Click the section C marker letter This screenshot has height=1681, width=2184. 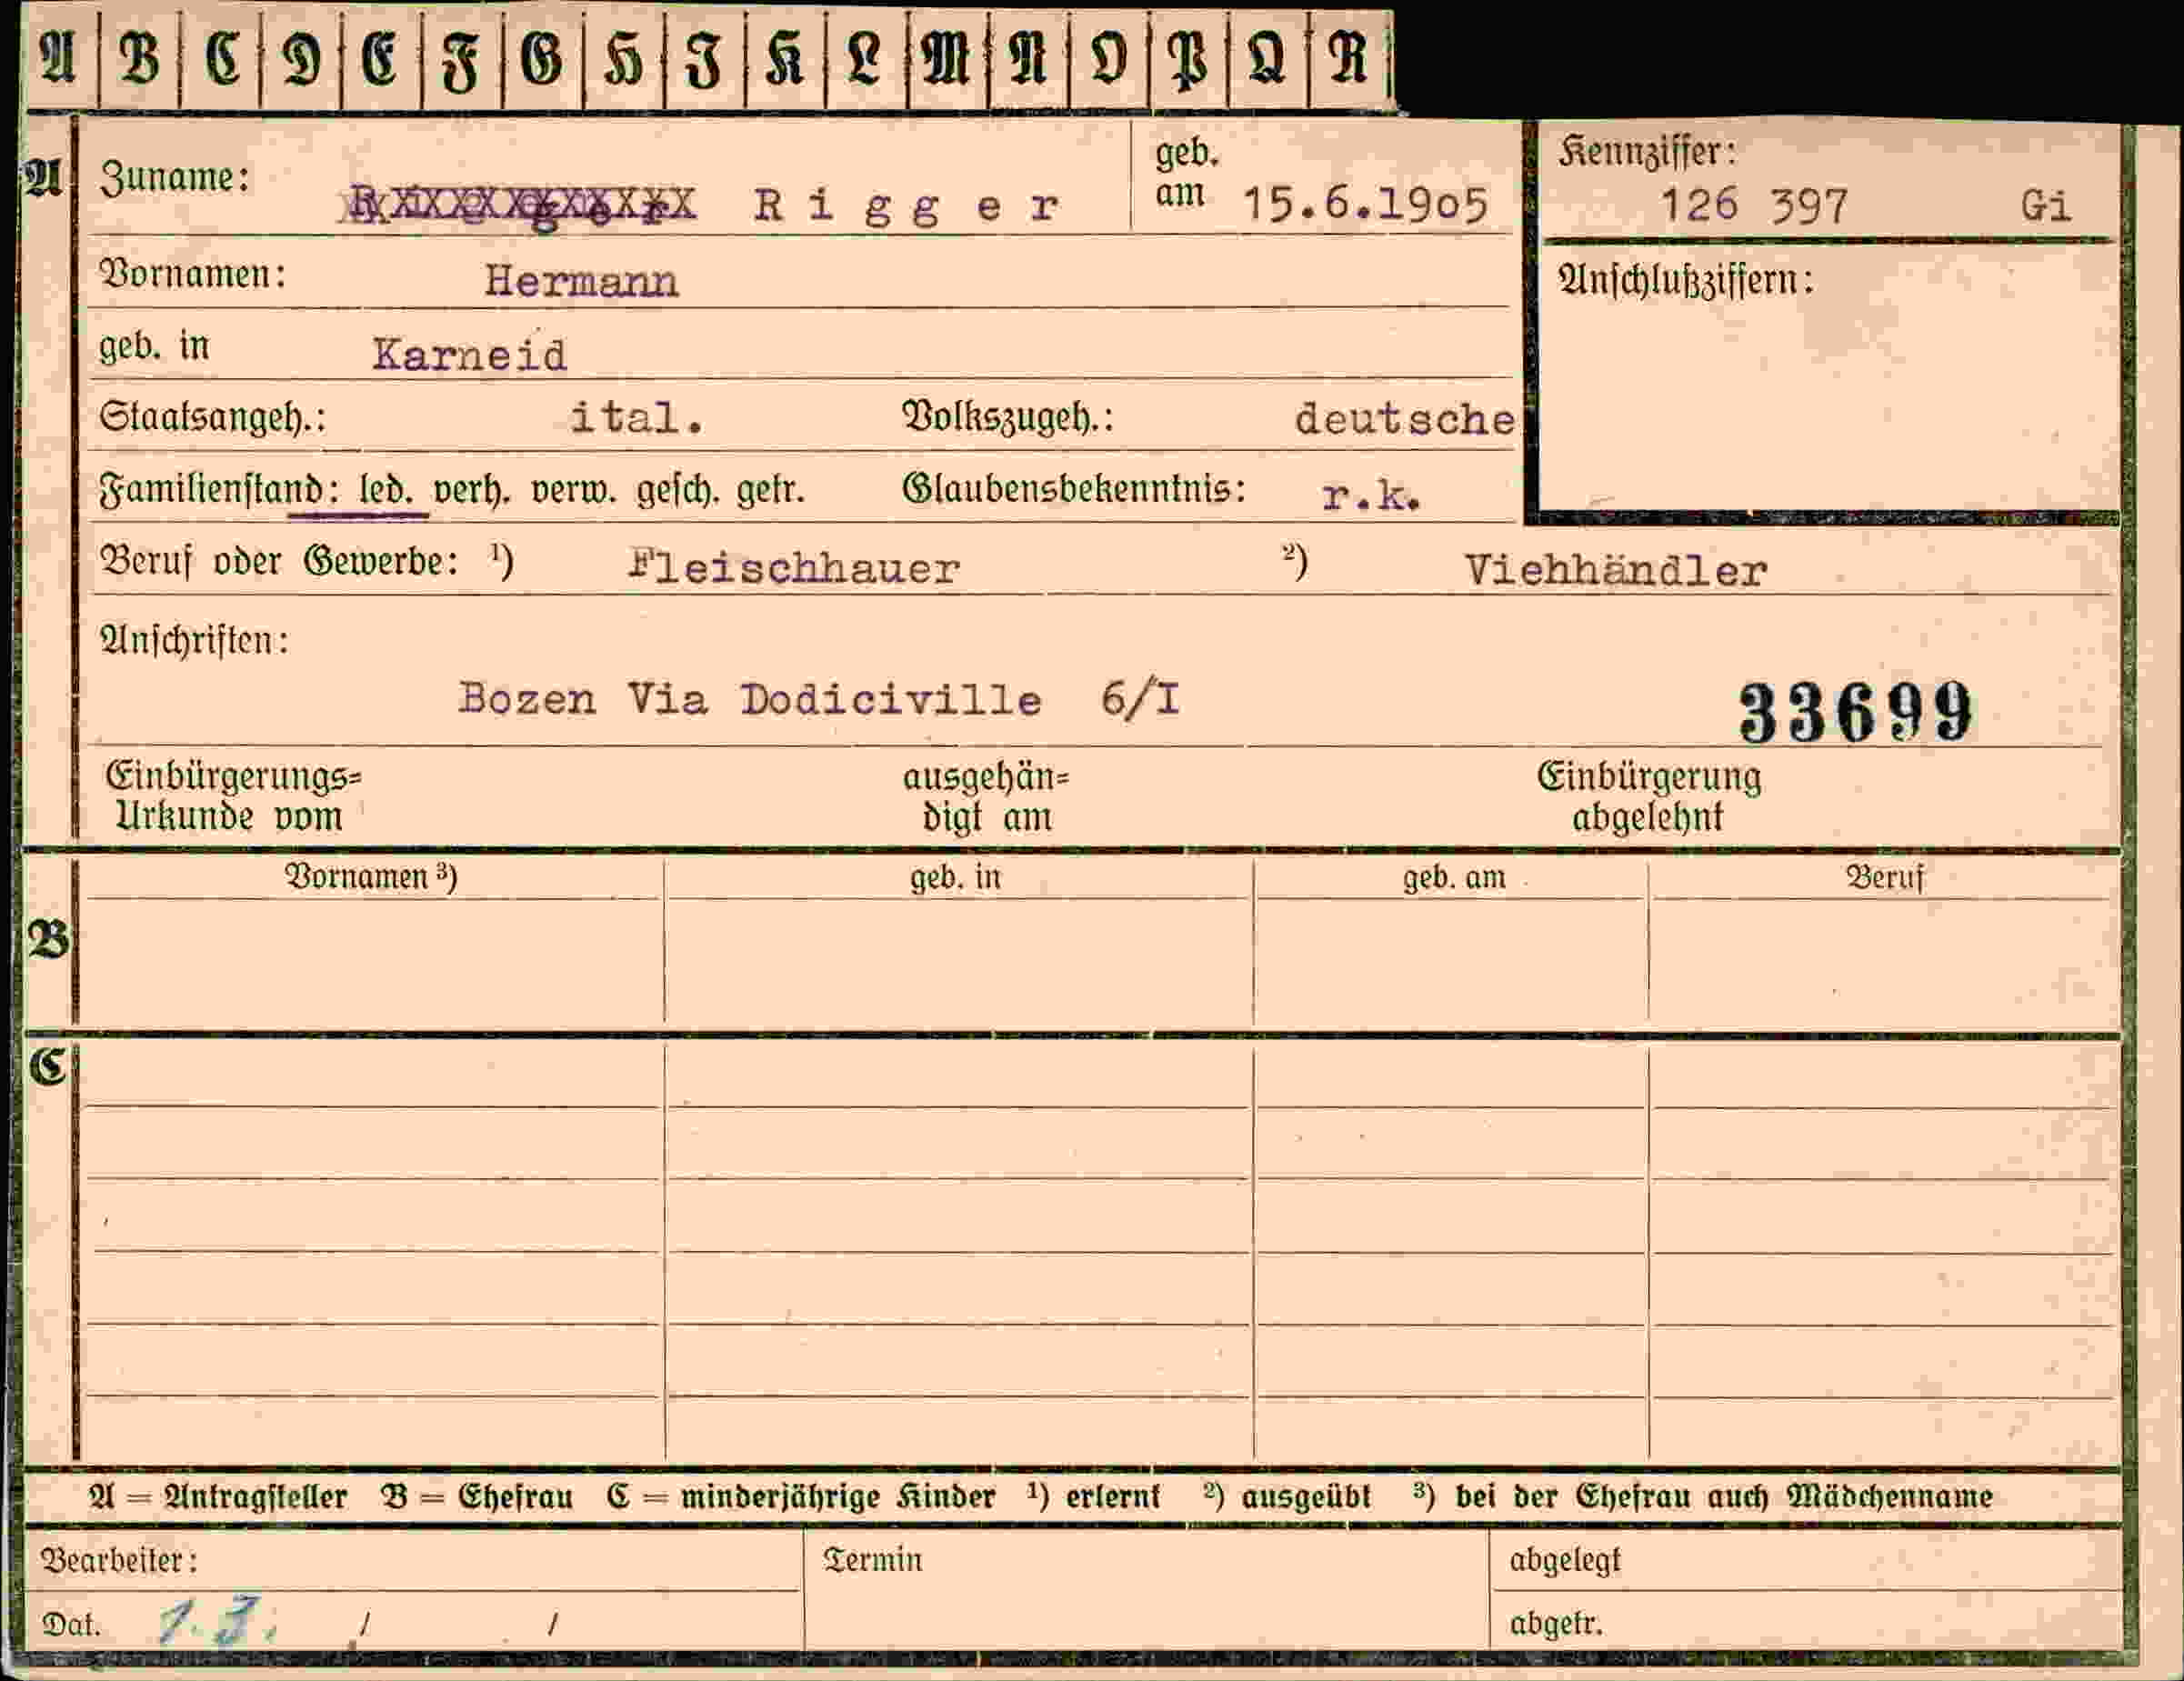47,1067
